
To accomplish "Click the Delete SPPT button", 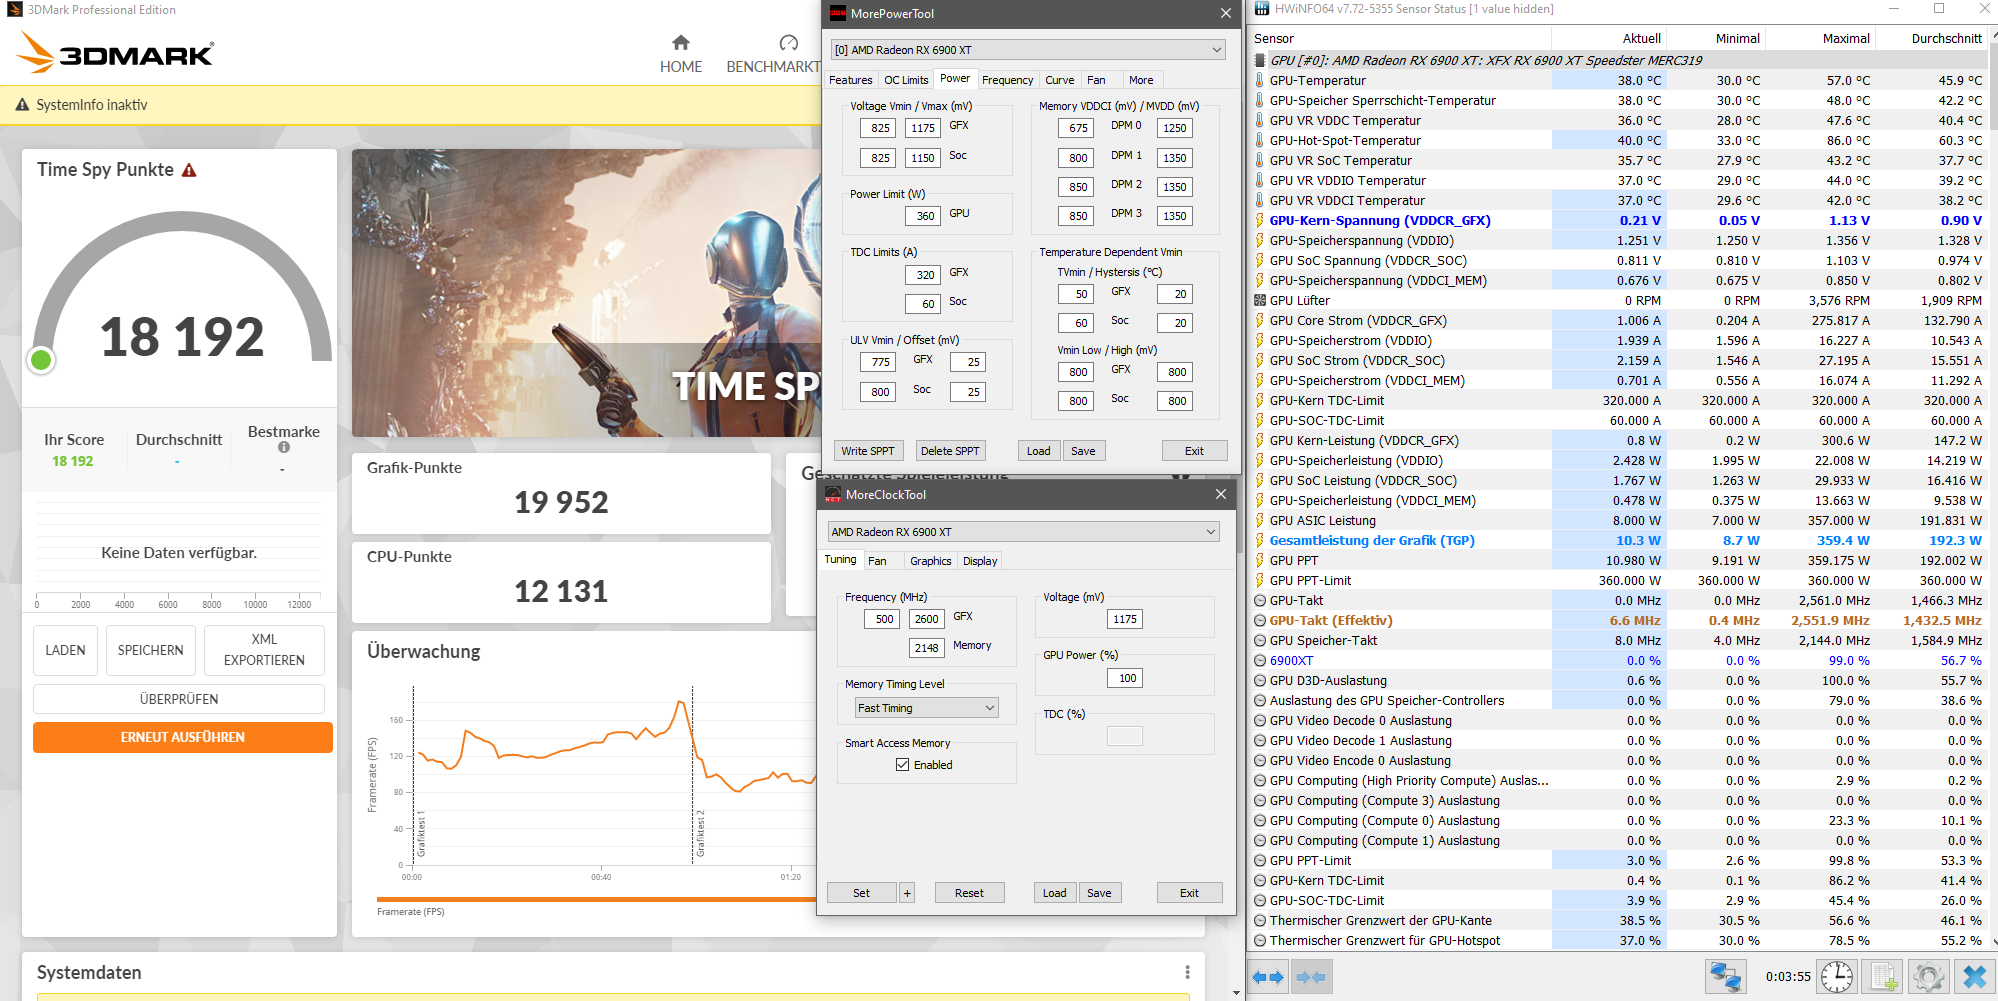I will pyautogui.click(x=950, y=451).
